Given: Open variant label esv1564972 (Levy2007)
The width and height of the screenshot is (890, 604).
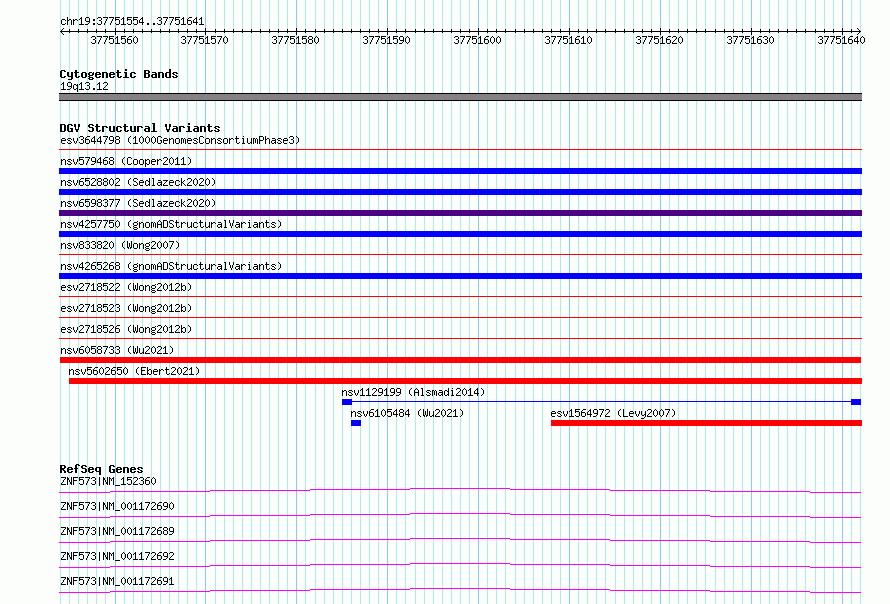Looking at the screenshot, I should pyautogui.click(x=614, y=413).
